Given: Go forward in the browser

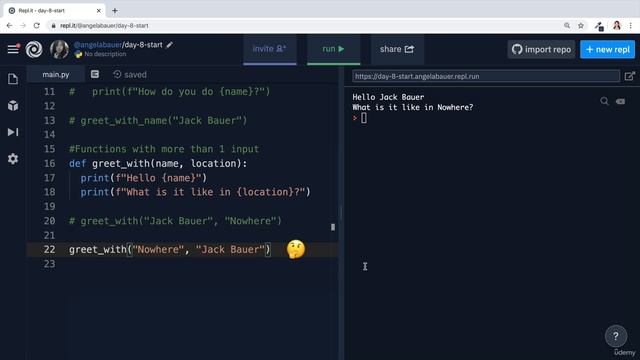Looking at the screenshot, I should click(23, 25).
